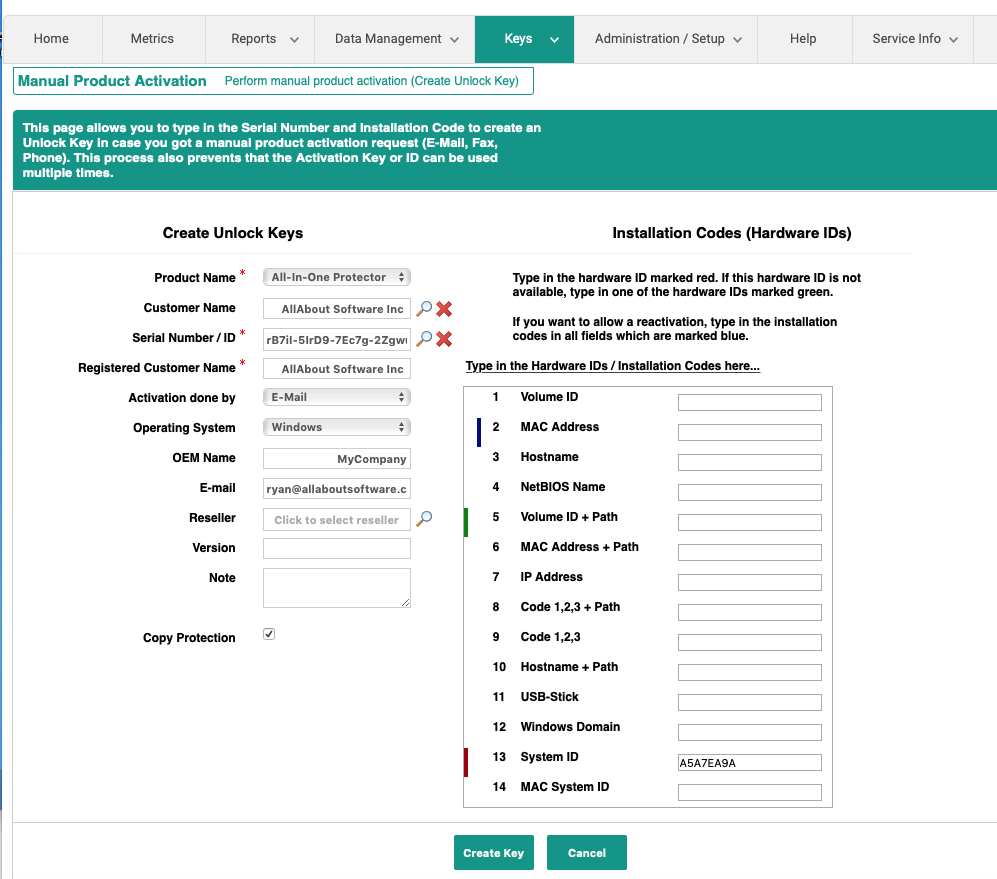This screenshot has height=879, width=997.
Task: Open the Product Name dropdown
Action: [337, 277]
